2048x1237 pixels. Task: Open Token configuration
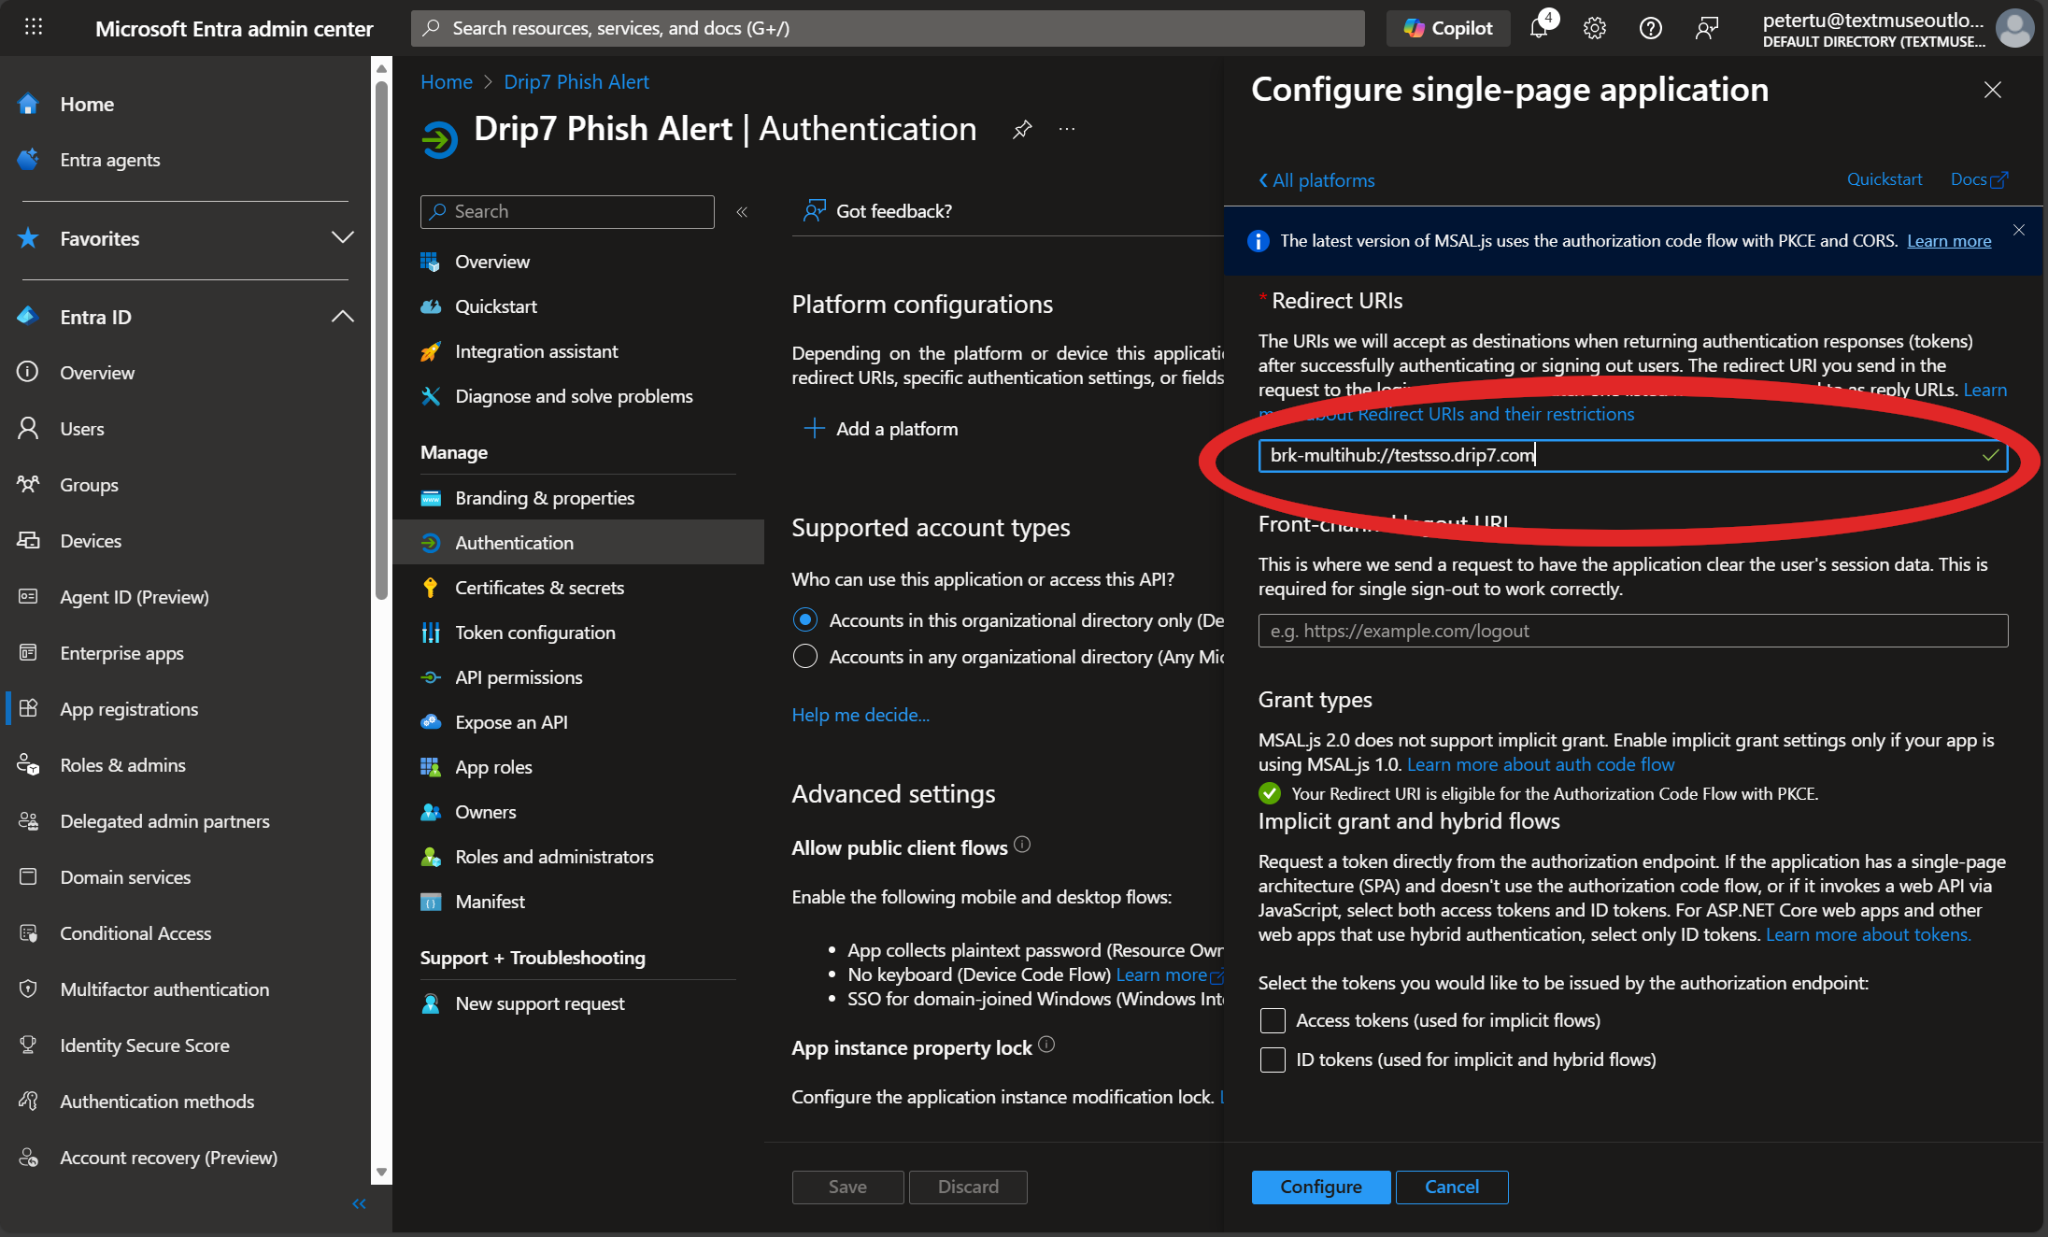tap(535, 633)
